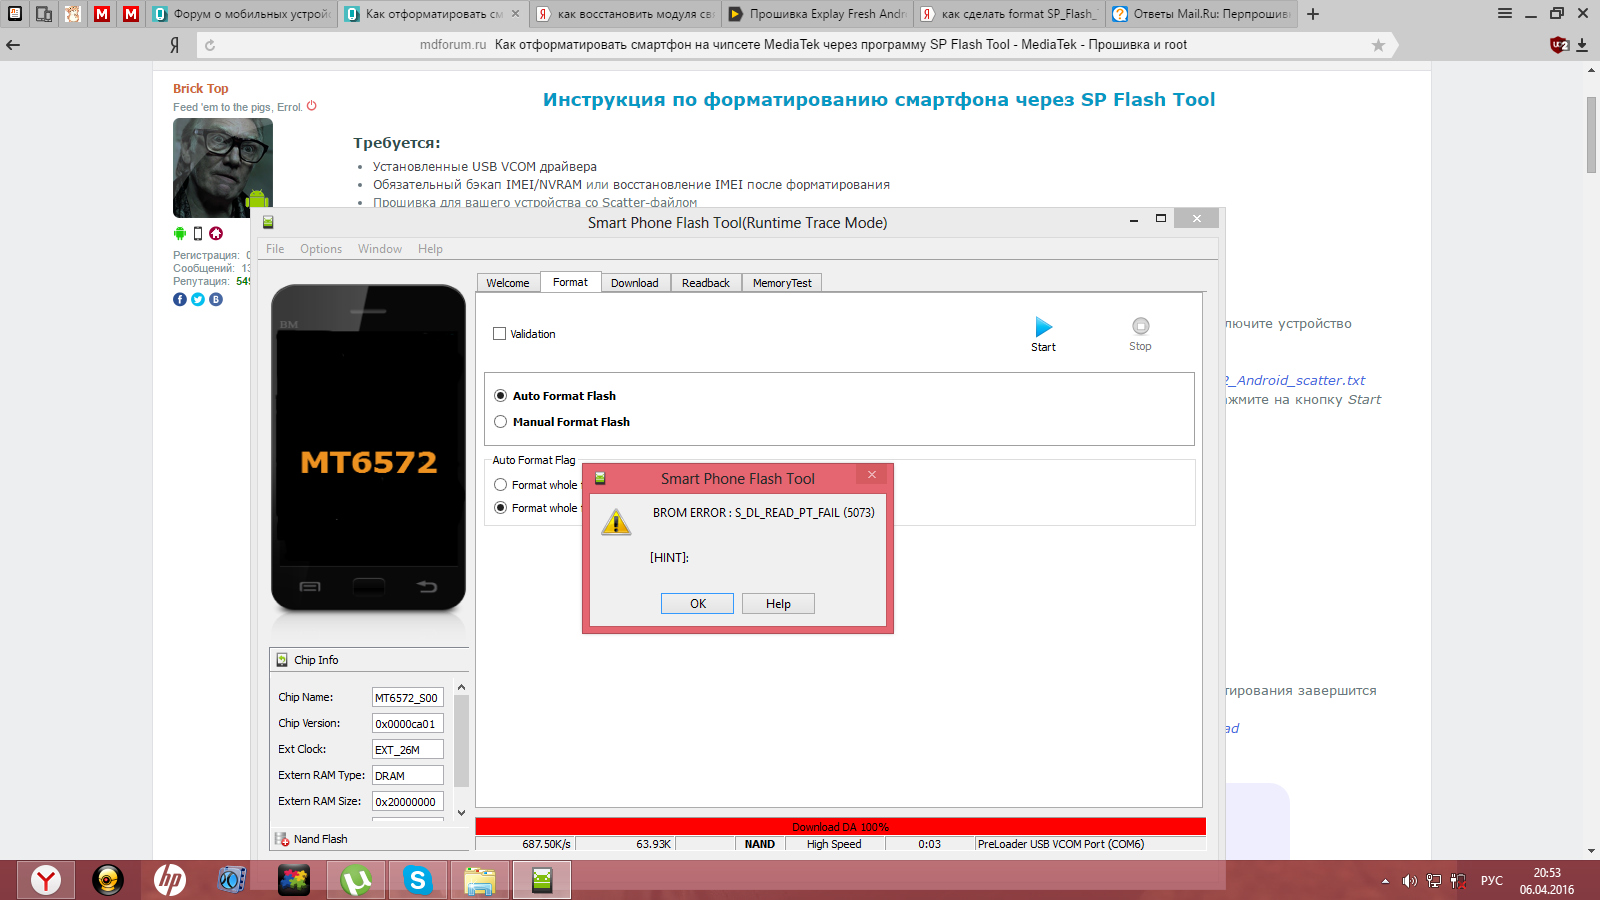The width and height of the screenshot is (1600, 900).
Task: Select the Manual Format Flash radio button
Action: [501, 422]
